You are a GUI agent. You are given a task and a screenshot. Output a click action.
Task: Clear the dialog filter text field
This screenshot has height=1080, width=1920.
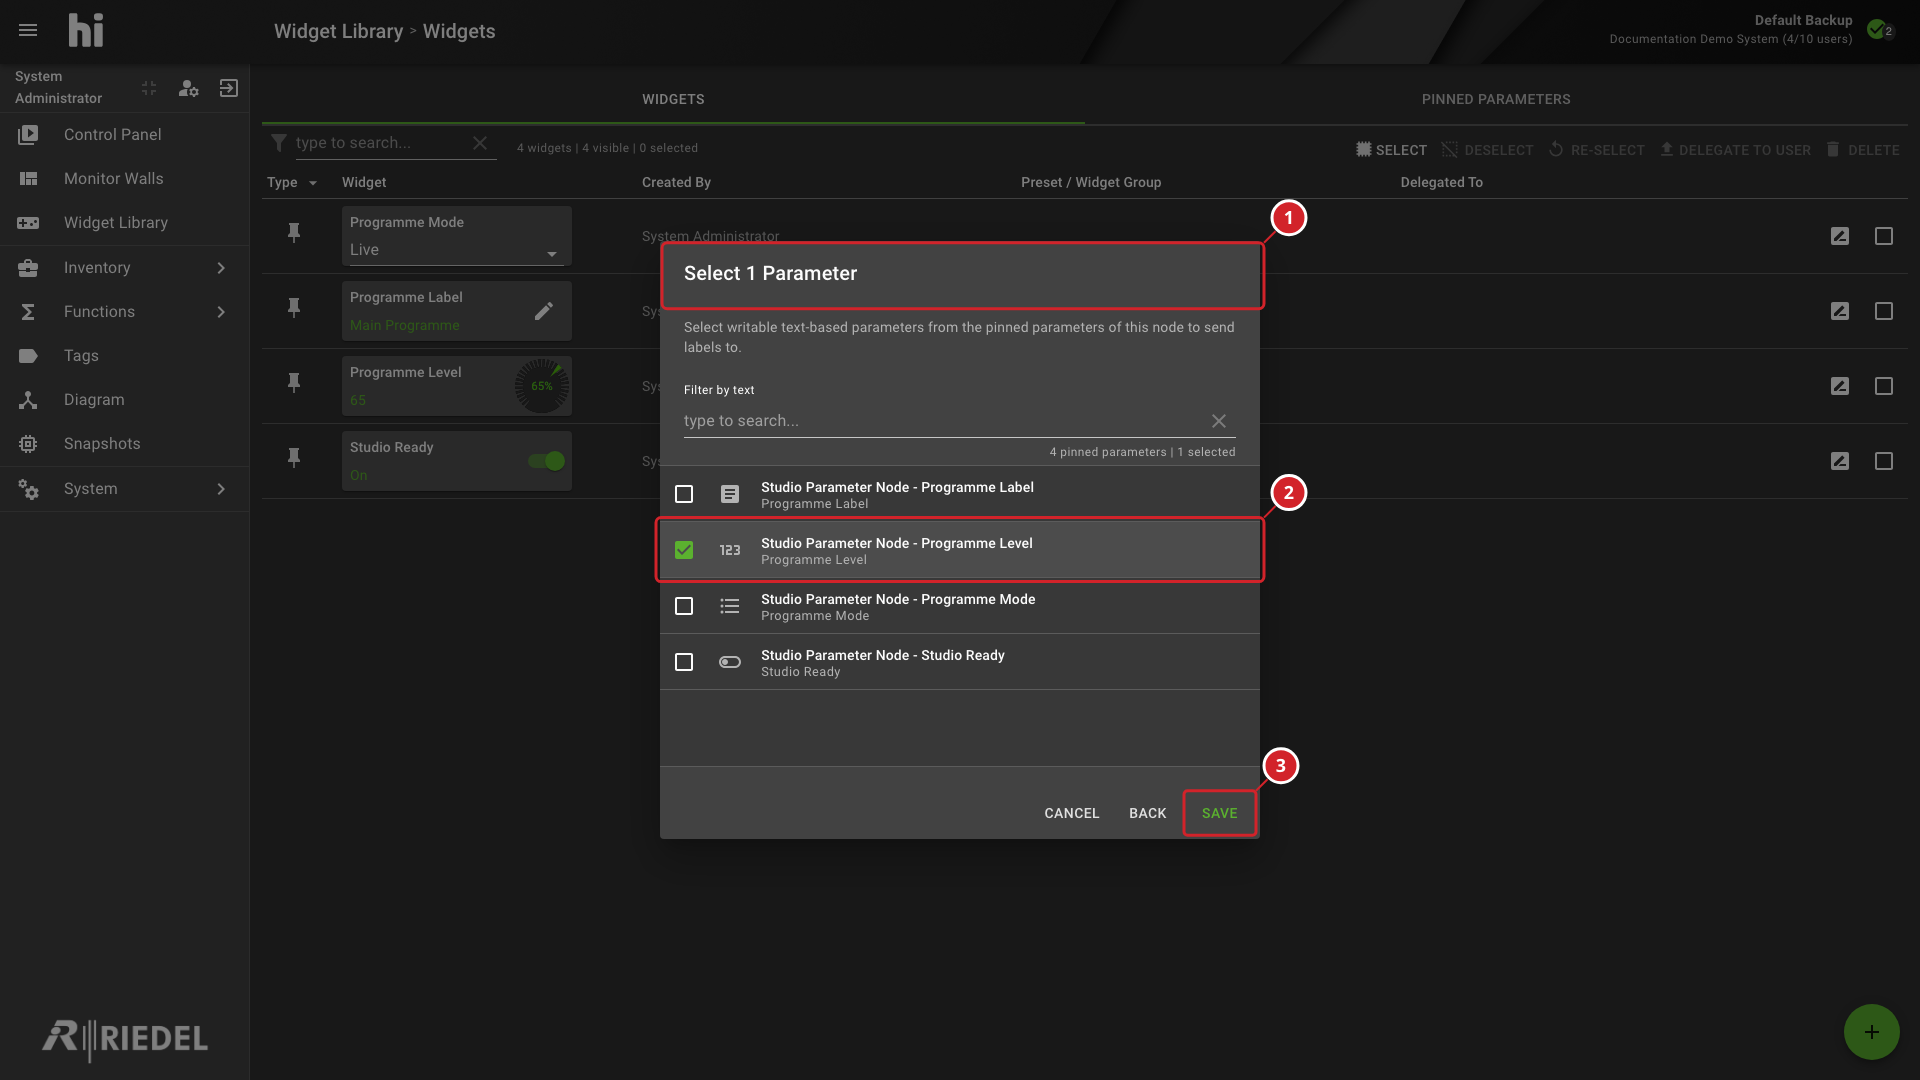pos(1219,421)
